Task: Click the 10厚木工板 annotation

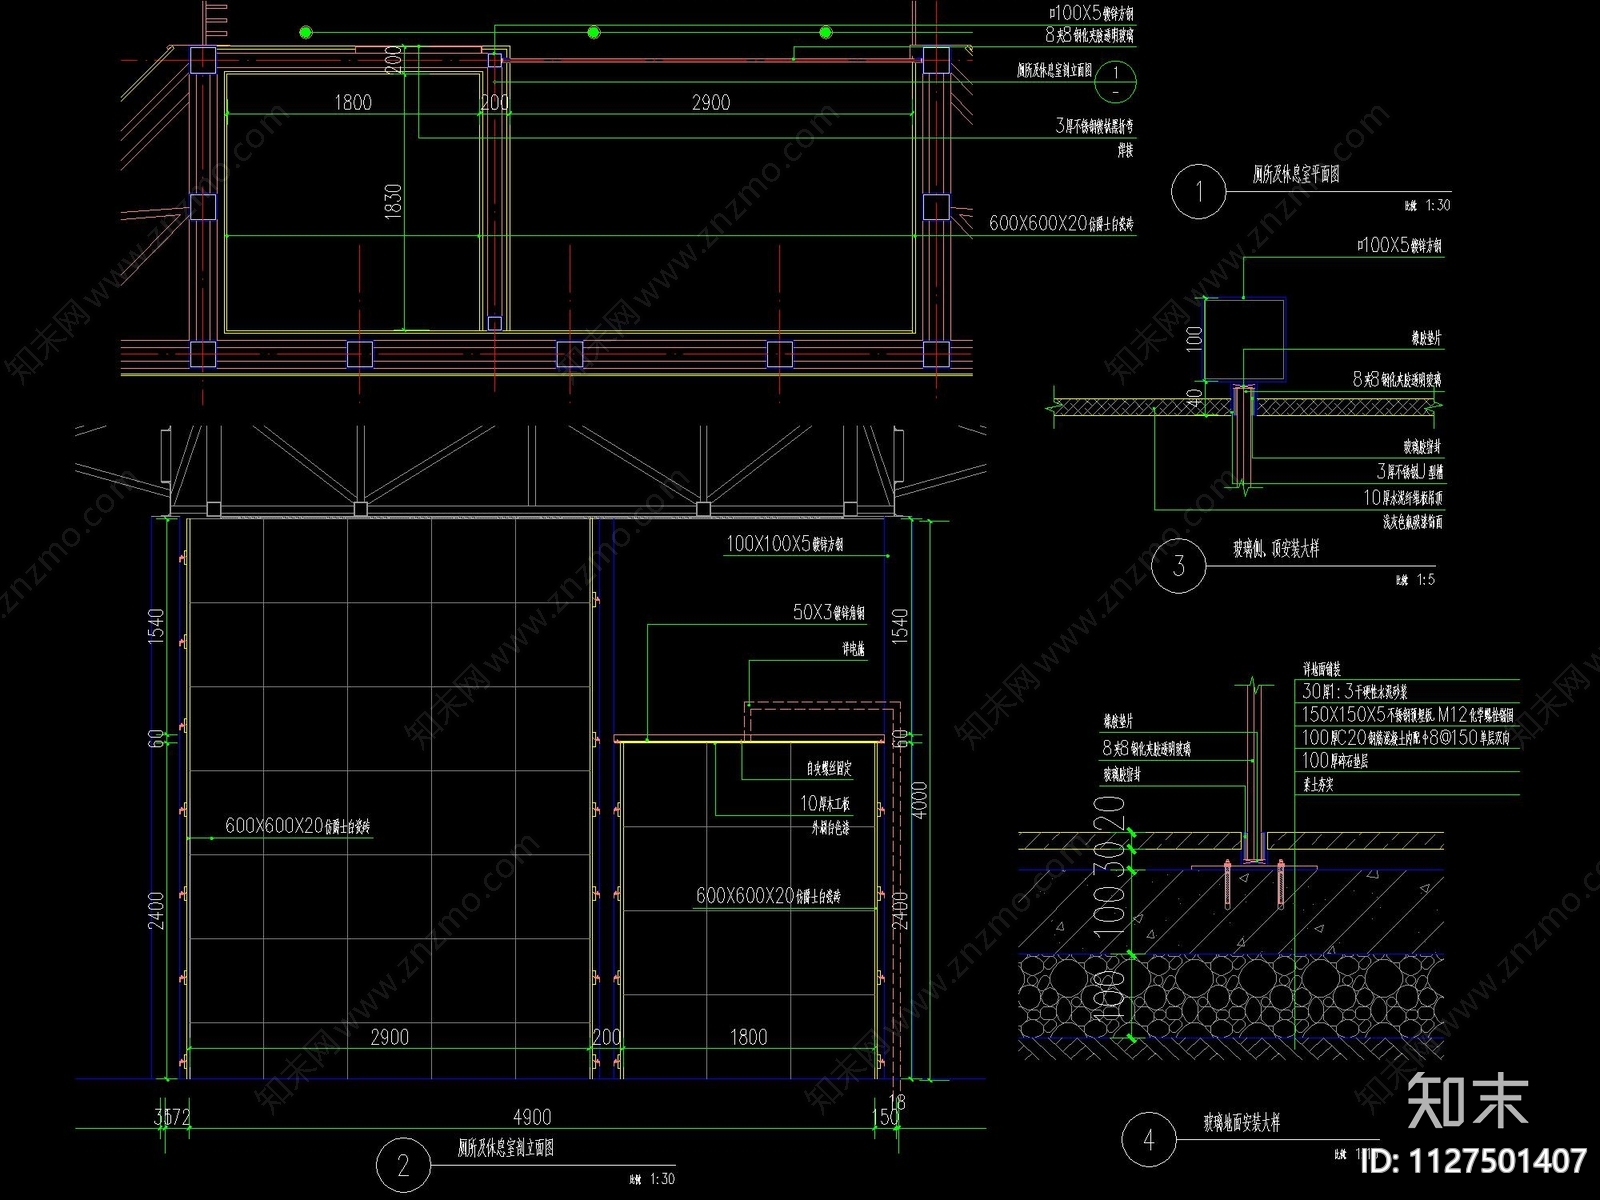Action: tap(825, 803)
